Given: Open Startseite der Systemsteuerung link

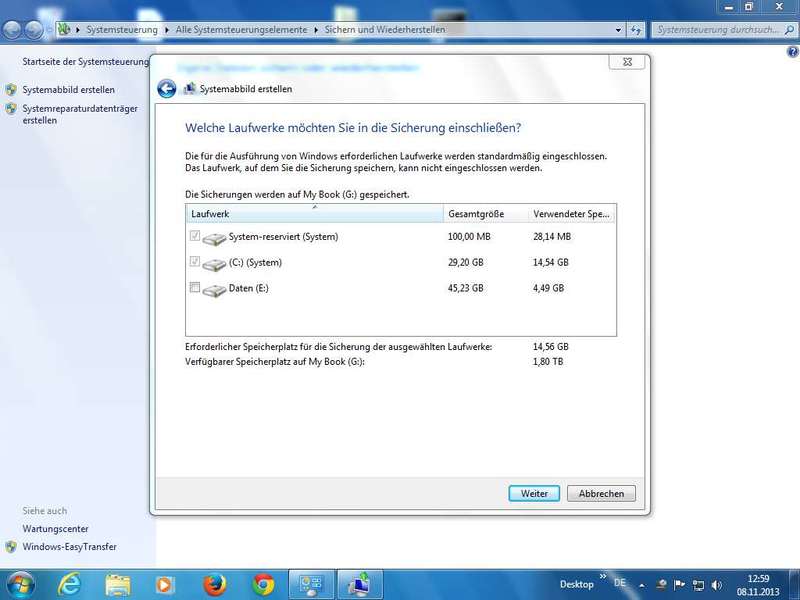Looking at the screenshot, I should (x=86, y=62).
